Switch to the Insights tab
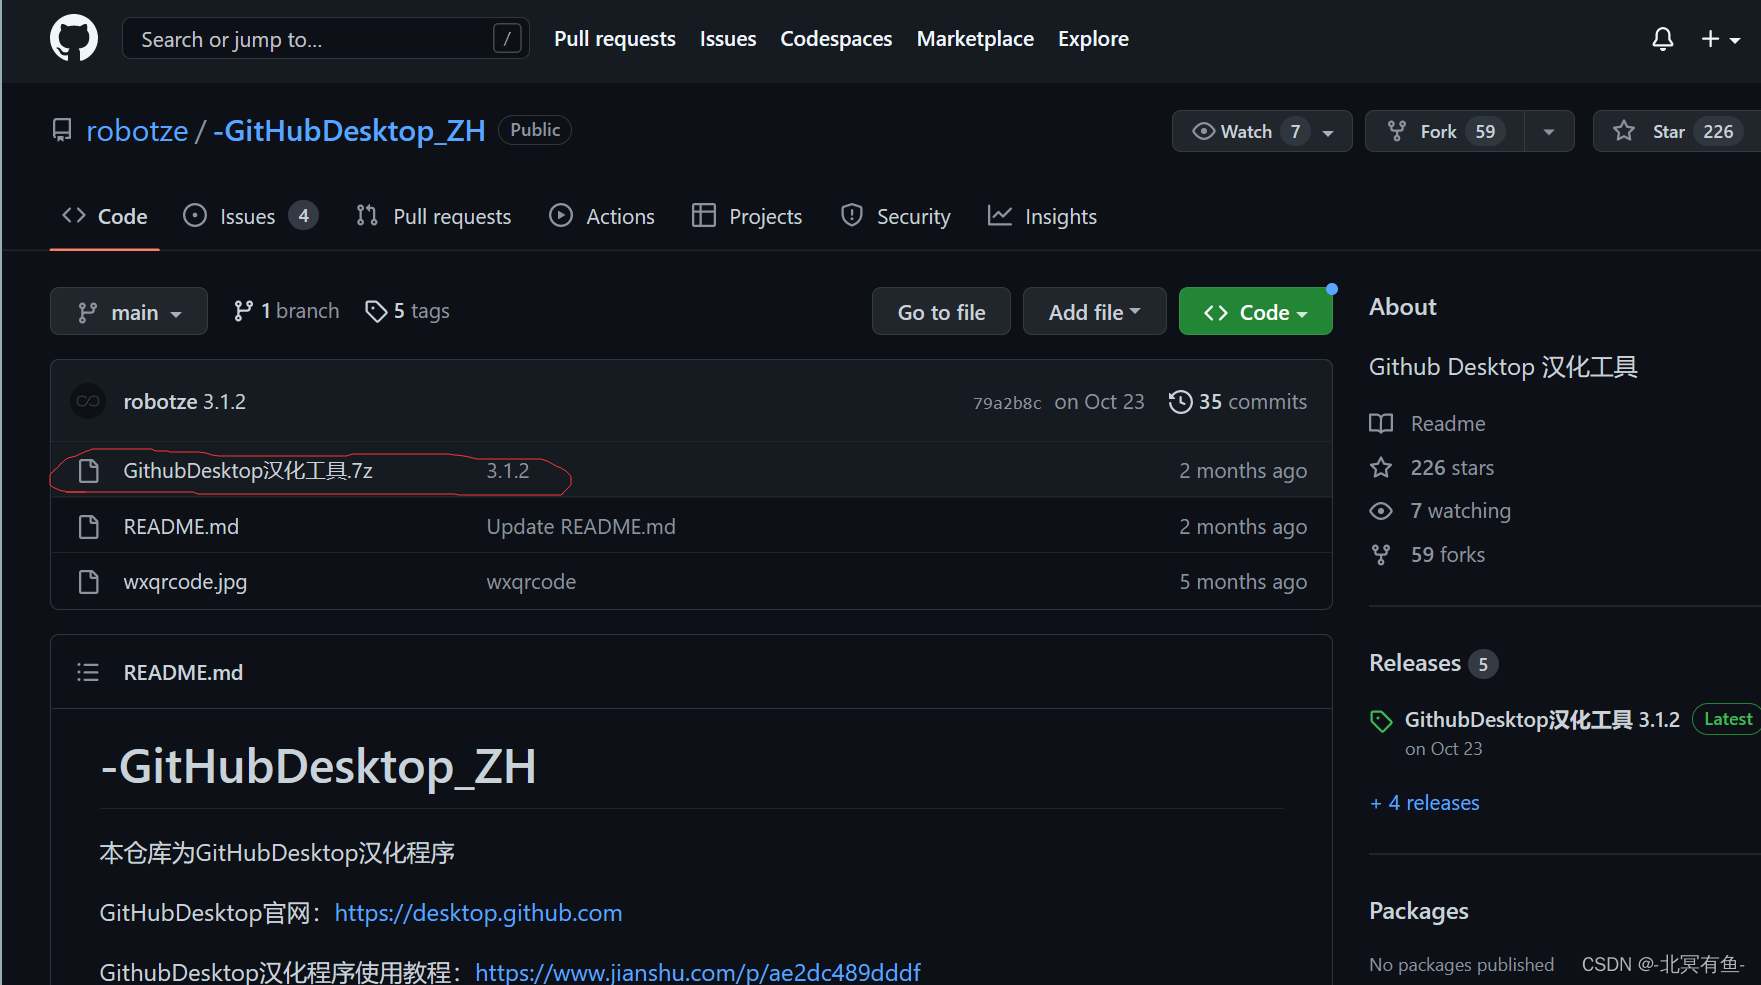1761x985 pixels. 1042,217
